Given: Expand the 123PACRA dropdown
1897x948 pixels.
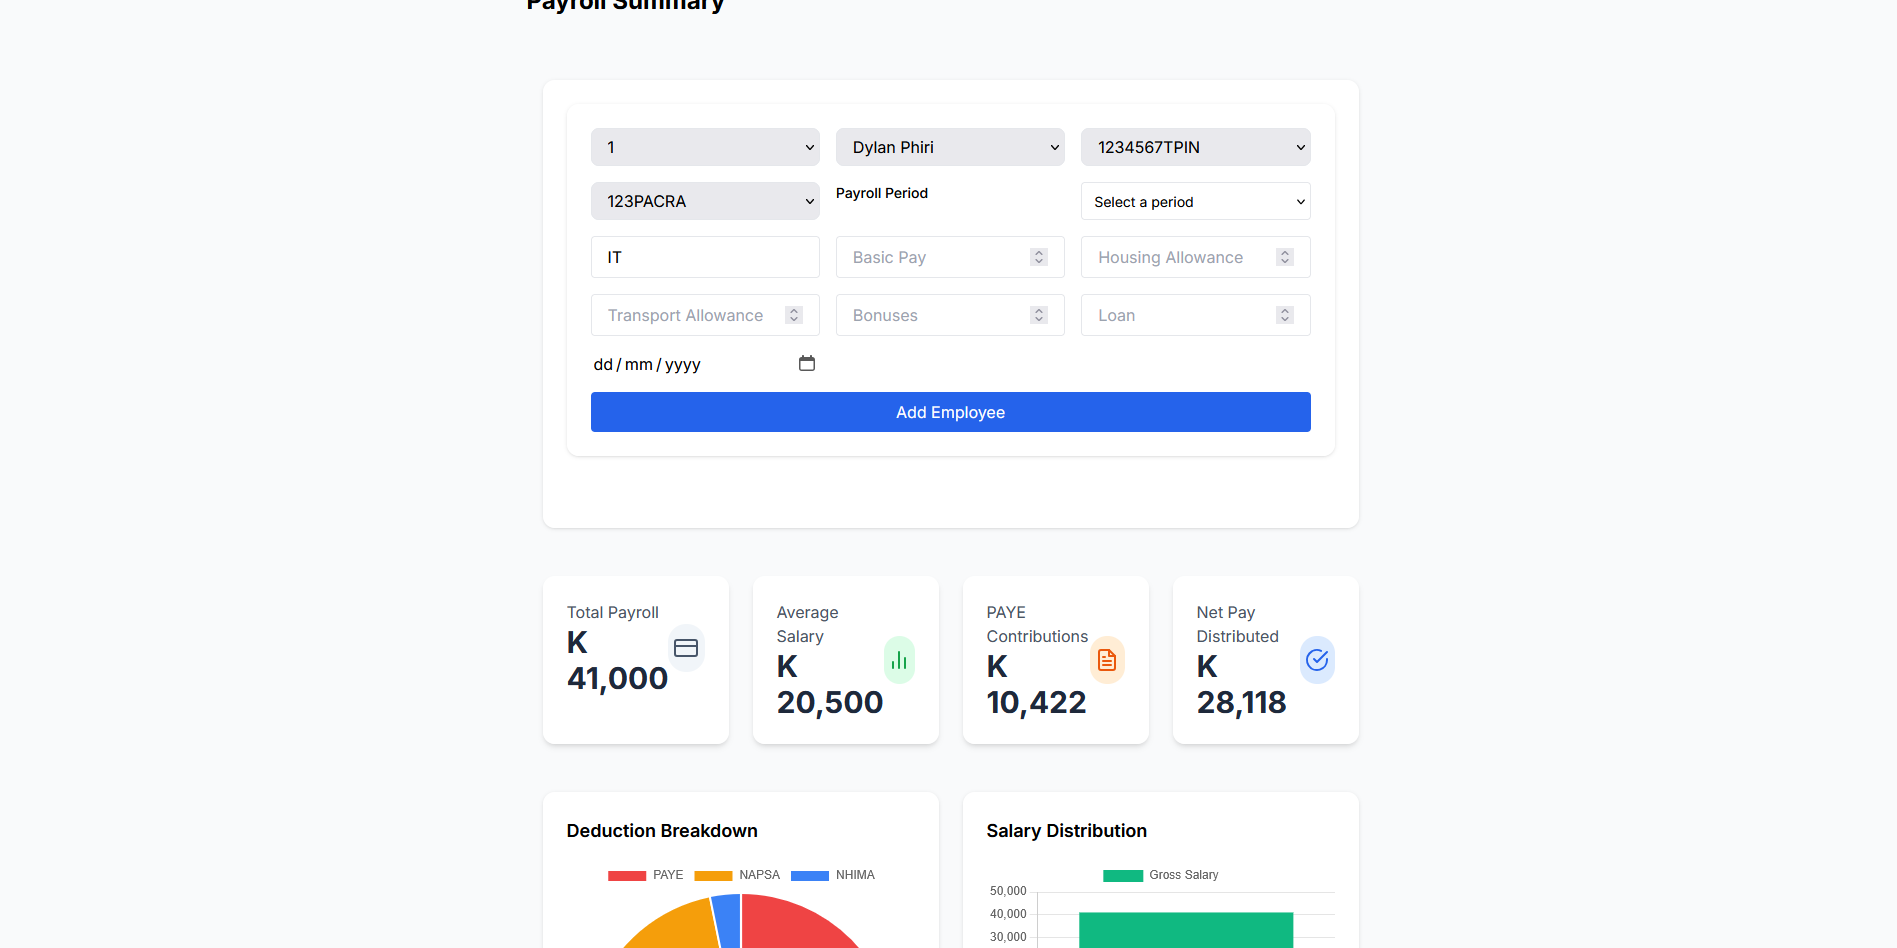Looking at the screenshot, I should (x=705, y=201).
